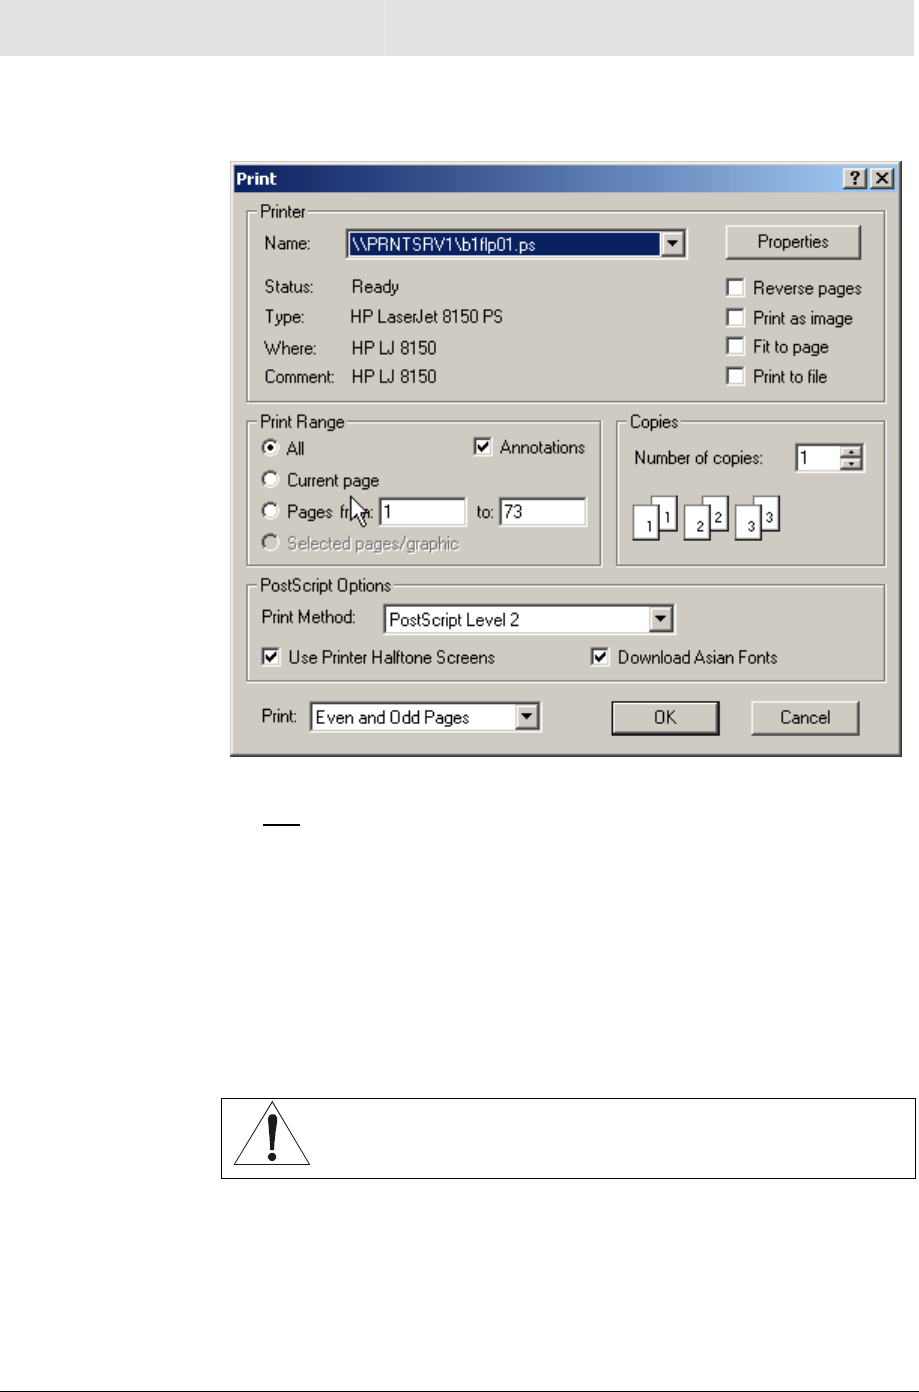Disable Use Printer Halftone Screens

tap(271, 657)
